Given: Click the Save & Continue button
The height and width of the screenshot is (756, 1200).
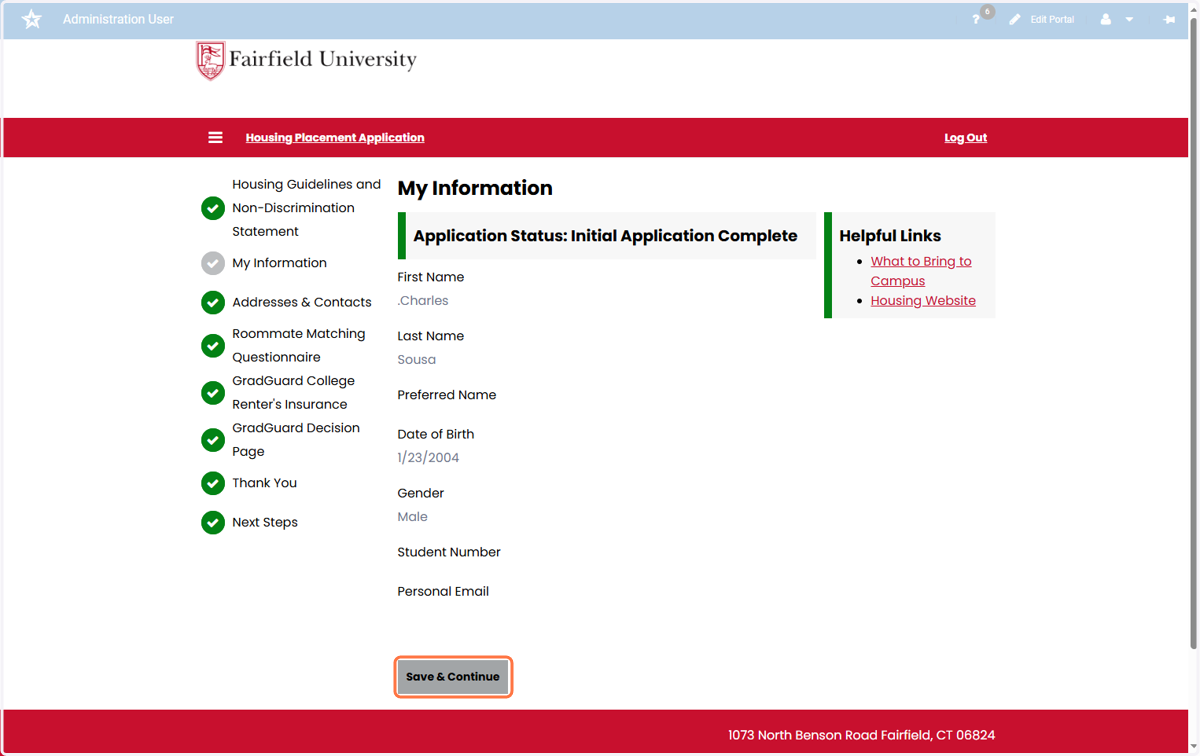Looking at the screenshot, I should tap(453, 677).
